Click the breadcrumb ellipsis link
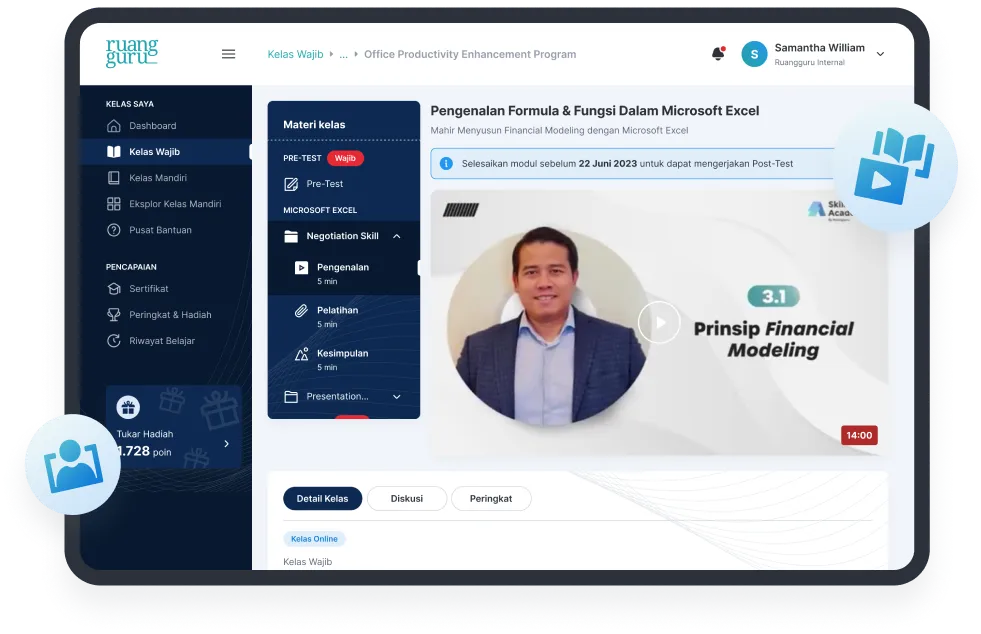This screenshot has height=634, width=981. tap(343, 54)
